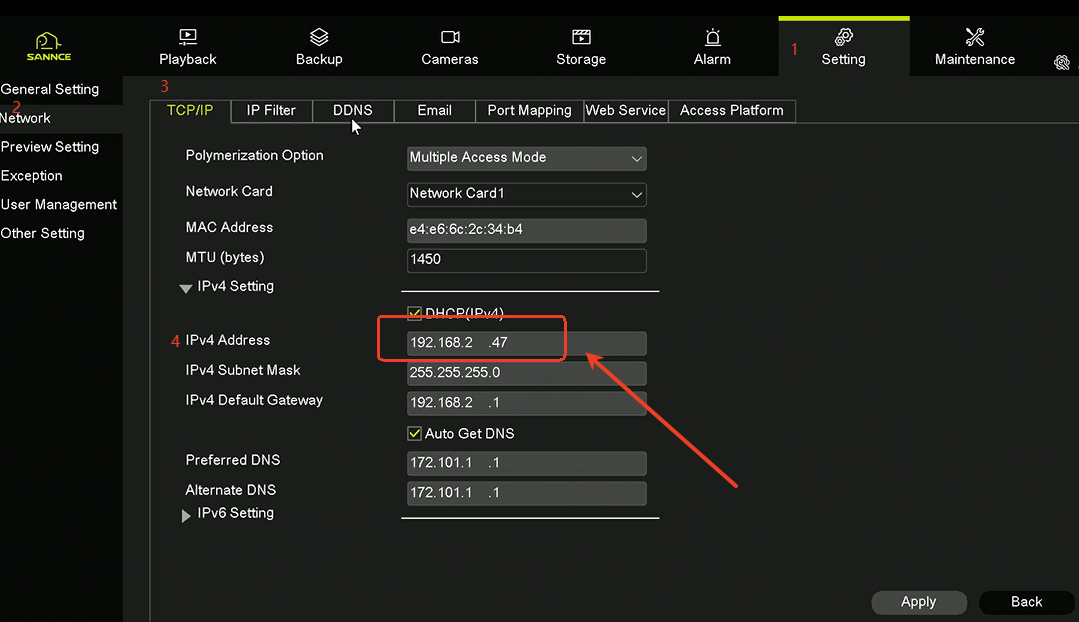Click the Alternate DNS label
Viewport: 1079px width, 622px height.
(231, 490)
